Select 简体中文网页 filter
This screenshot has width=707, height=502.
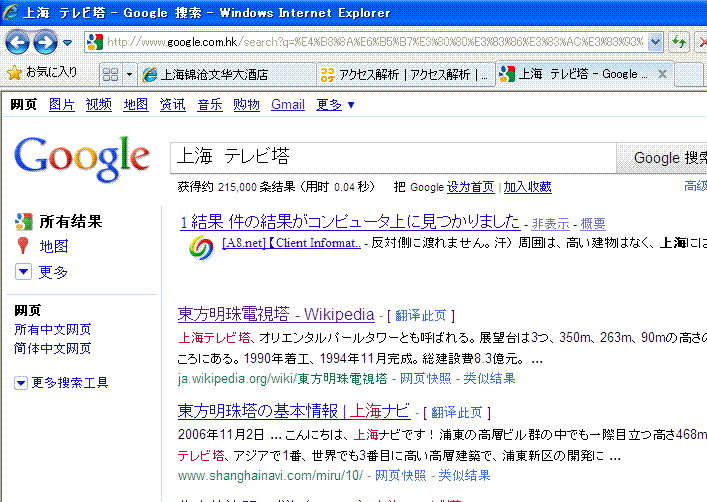tap(53, 348)
